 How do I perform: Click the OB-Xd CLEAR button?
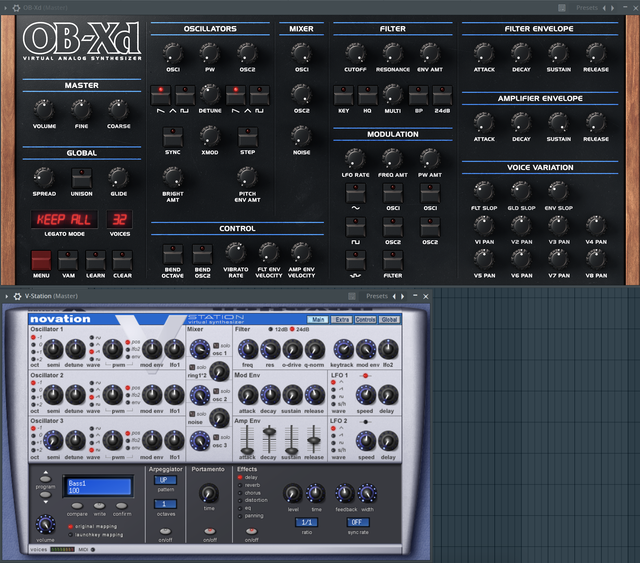(x=122, y=260)
